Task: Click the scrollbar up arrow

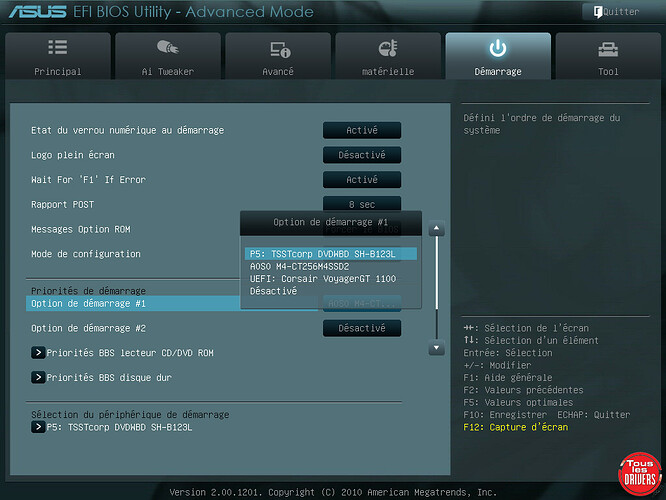Action: 435,229
